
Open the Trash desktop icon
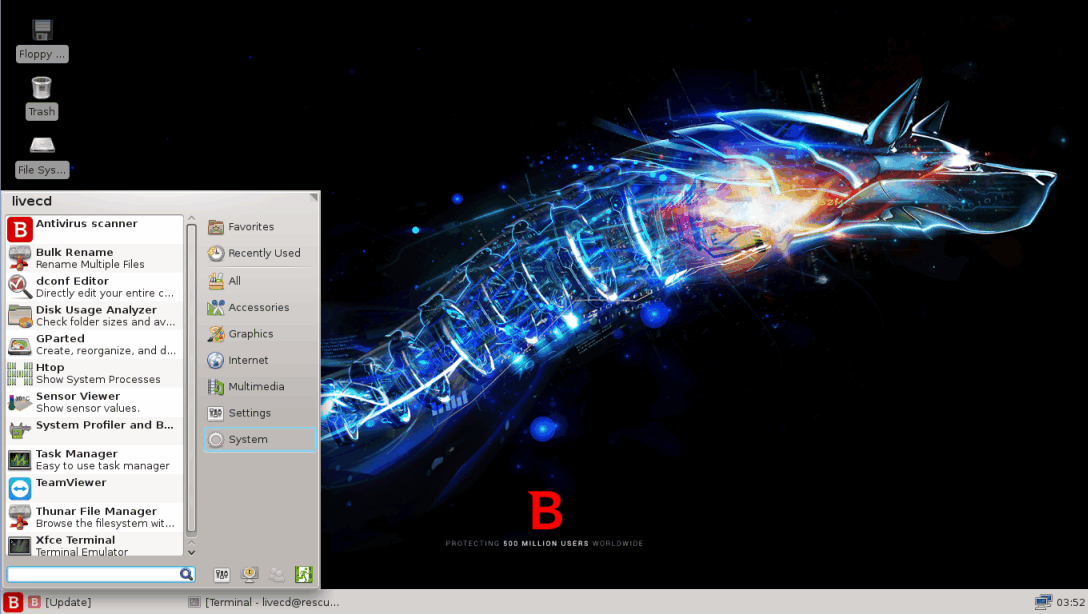pos(42,98)
